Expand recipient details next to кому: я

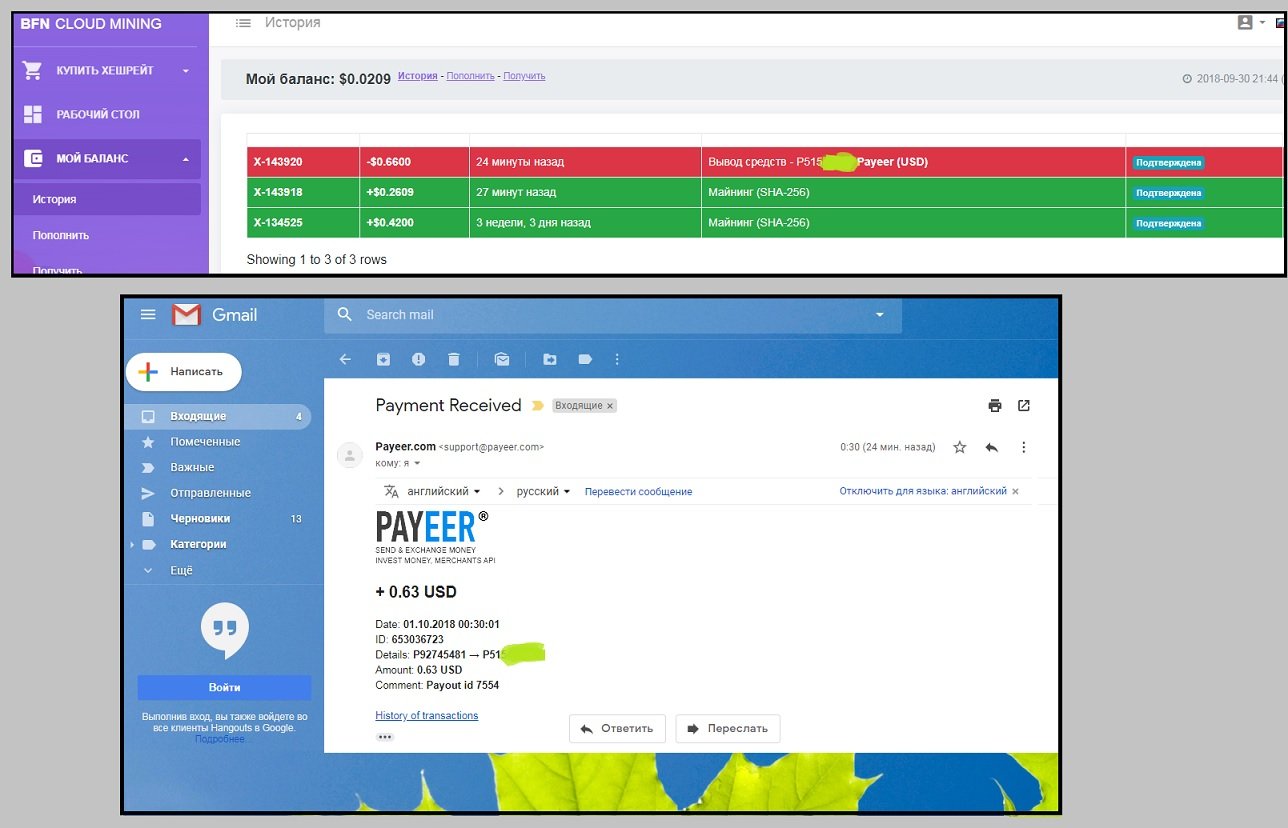pos(417,464)
